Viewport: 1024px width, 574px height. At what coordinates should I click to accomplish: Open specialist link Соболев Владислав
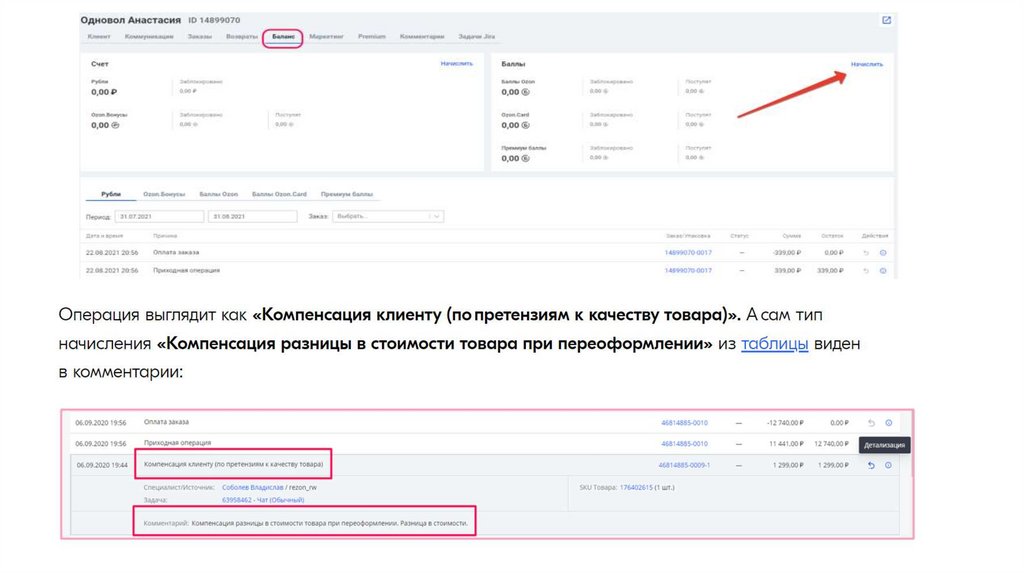(x=253, y=488)
